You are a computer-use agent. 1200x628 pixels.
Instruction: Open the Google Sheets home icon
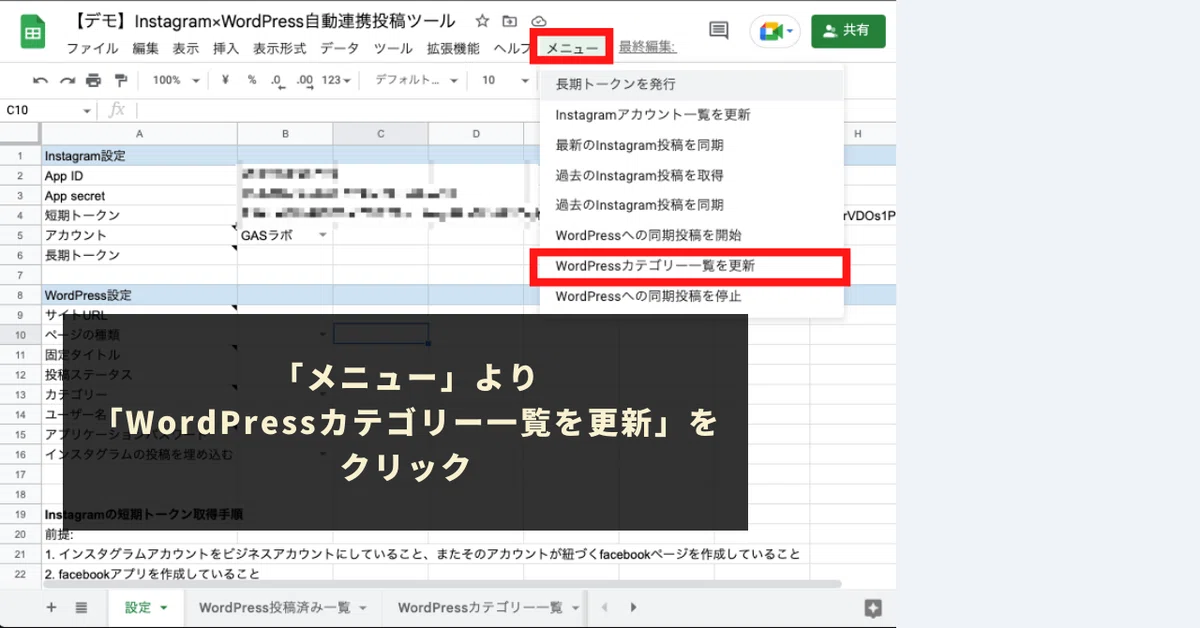(34, 33)
